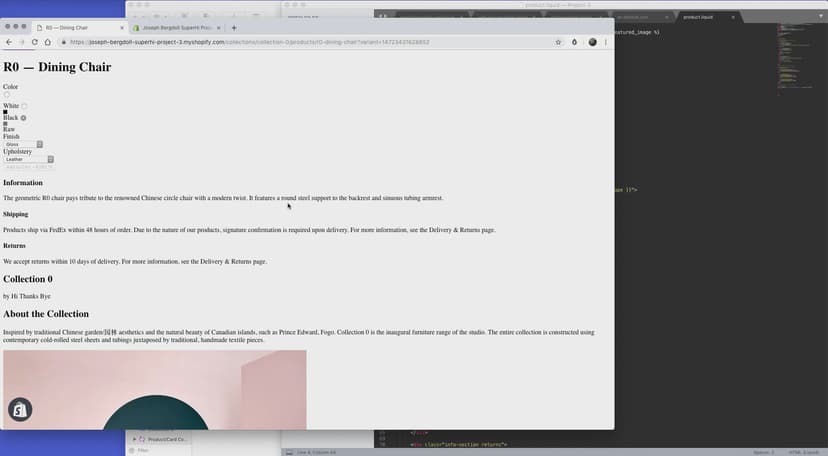Screen dimensions: 828x456
Task: Open the Shopify badge at bottom left
Action: pos(20,409)
